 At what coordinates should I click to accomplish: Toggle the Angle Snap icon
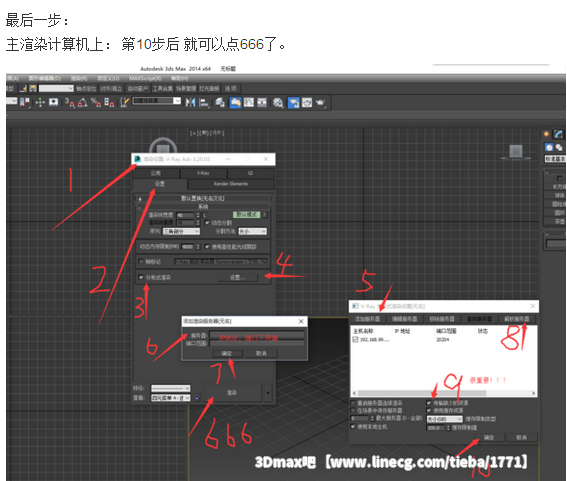pyautogui.click(x=82, y=102)
